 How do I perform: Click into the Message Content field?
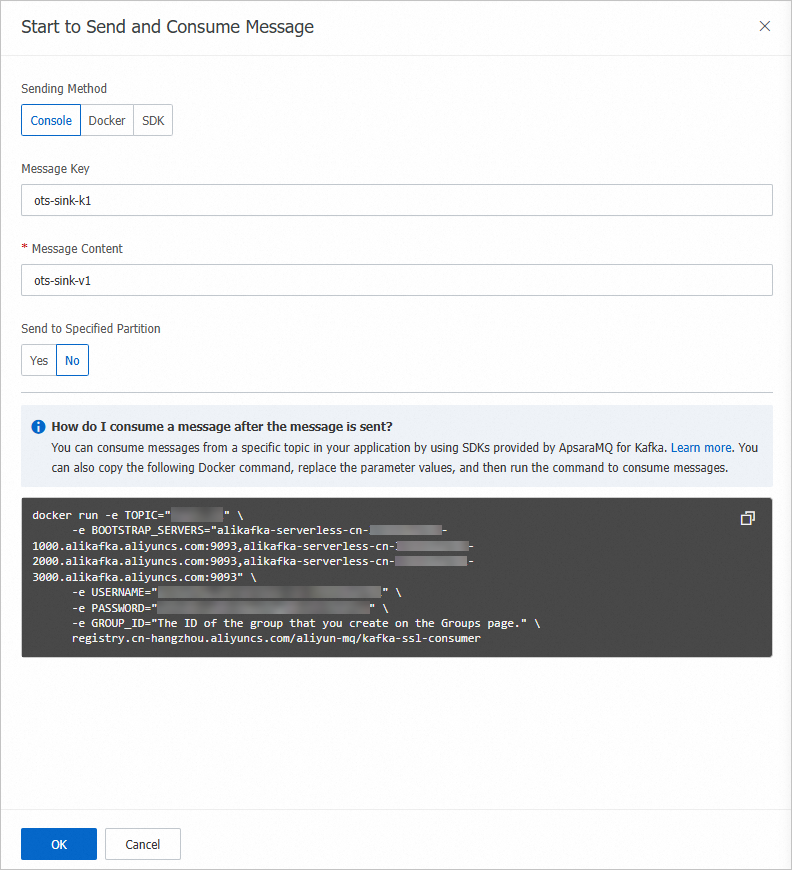396,280
